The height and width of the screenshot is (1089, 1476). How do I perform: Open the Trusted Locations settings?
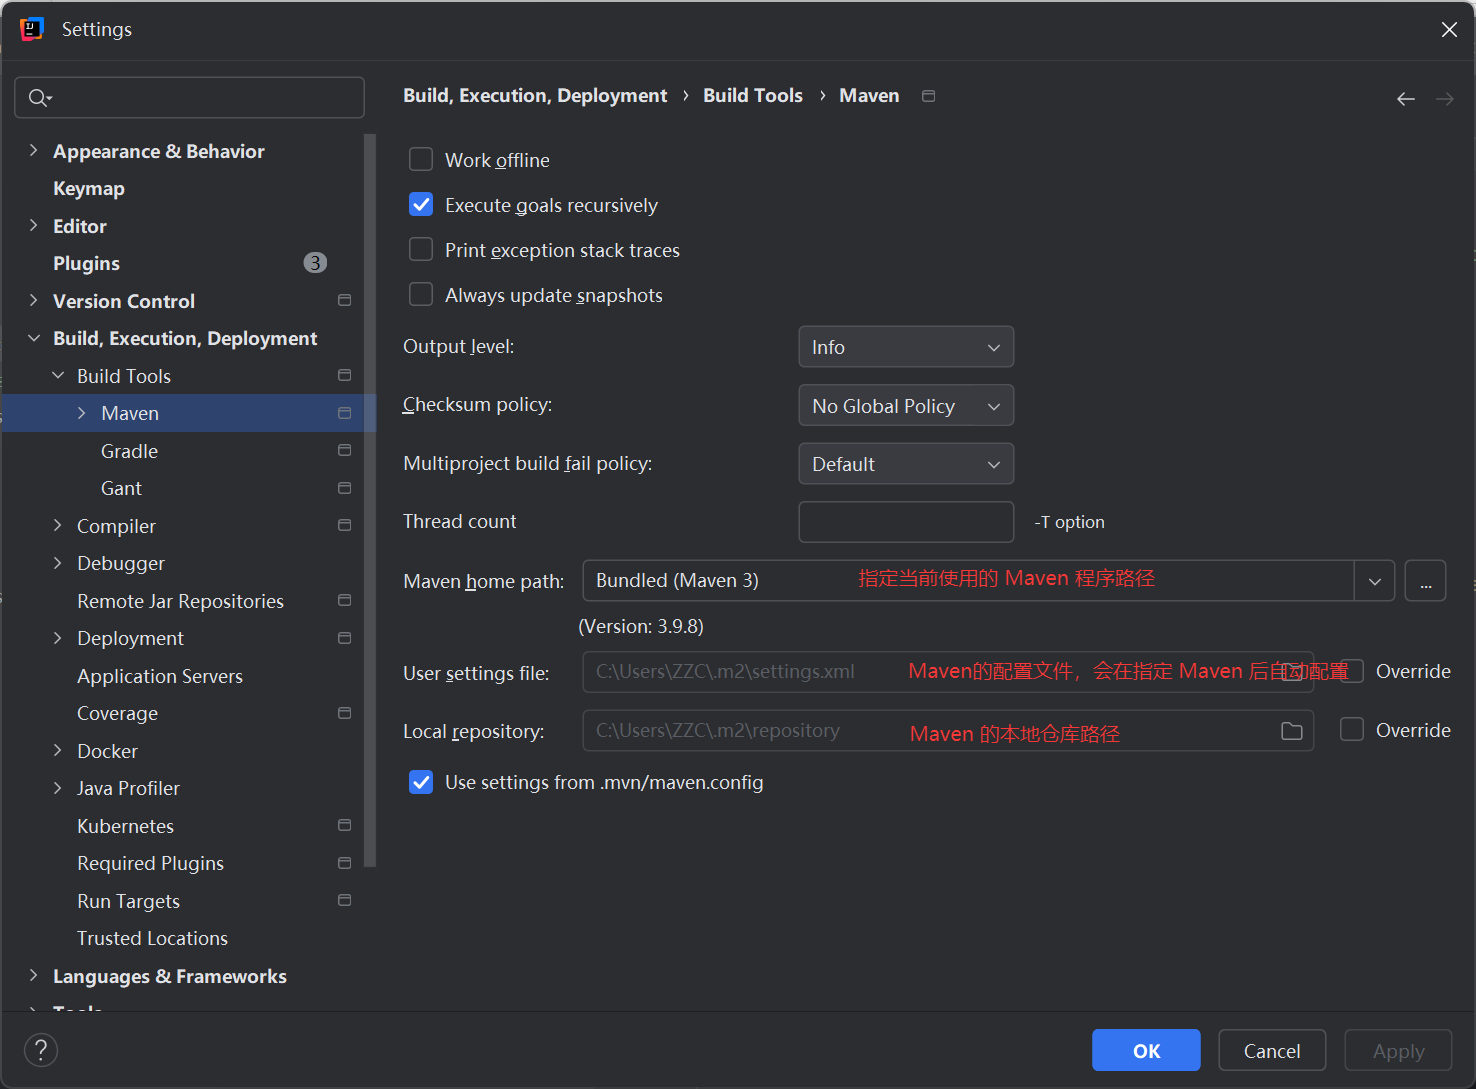pyautogui.click(x=152, y=938)
